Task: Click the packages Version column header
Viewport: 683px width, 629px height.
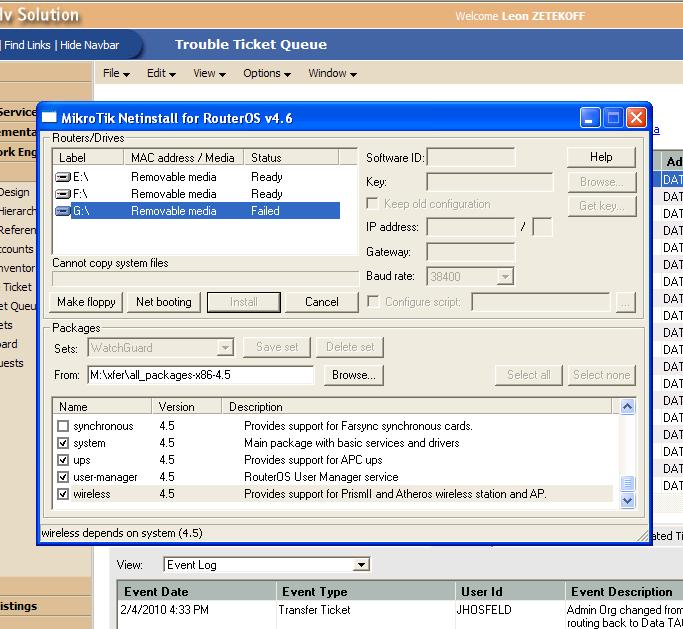Action: (x=187, y=407)
